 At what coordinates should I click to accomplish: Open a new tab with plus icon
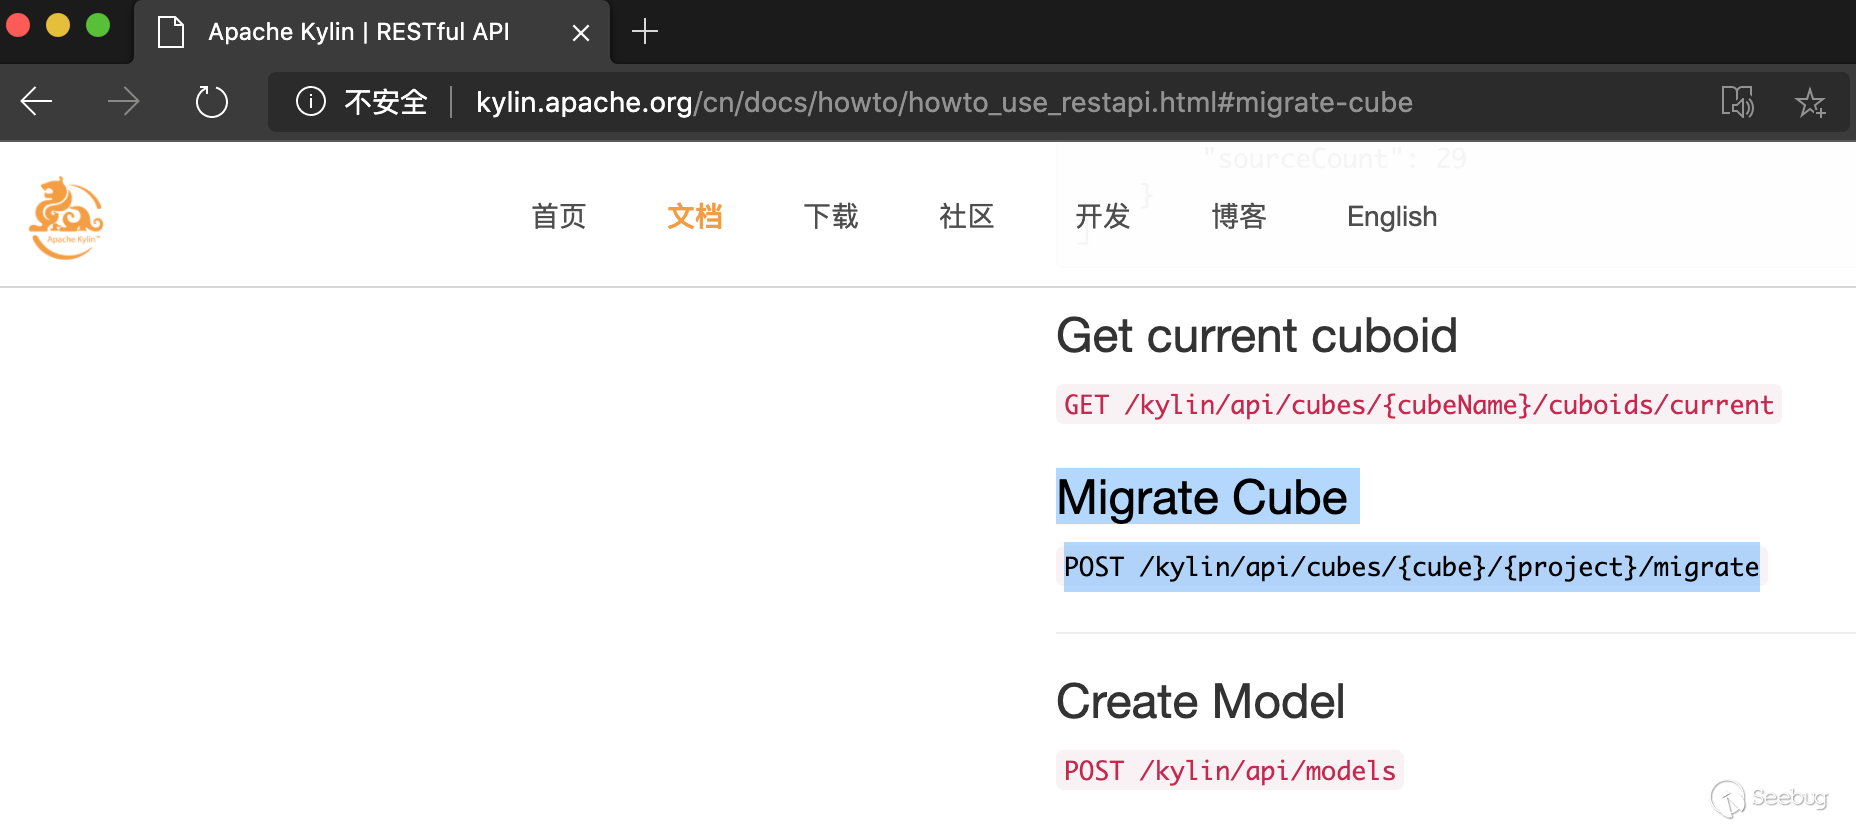645,32
